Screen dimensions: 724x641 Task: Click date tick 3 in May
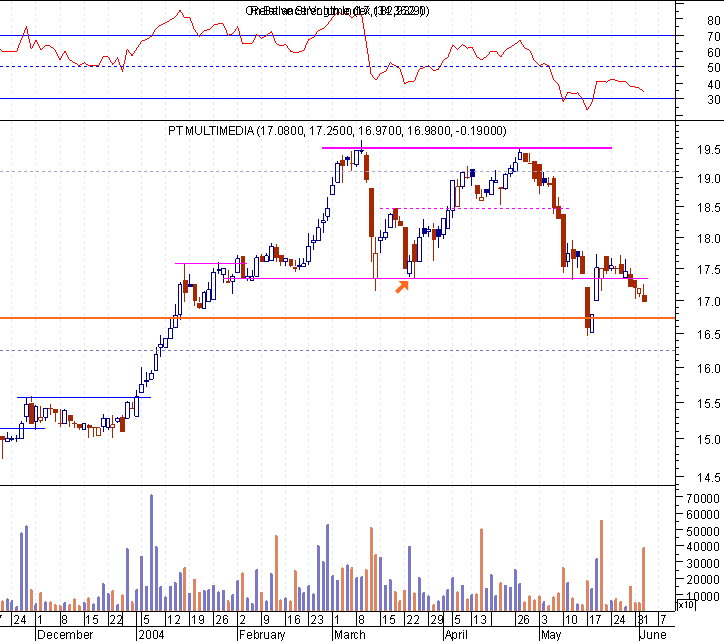pyautogui.click(x=545, y=620)
